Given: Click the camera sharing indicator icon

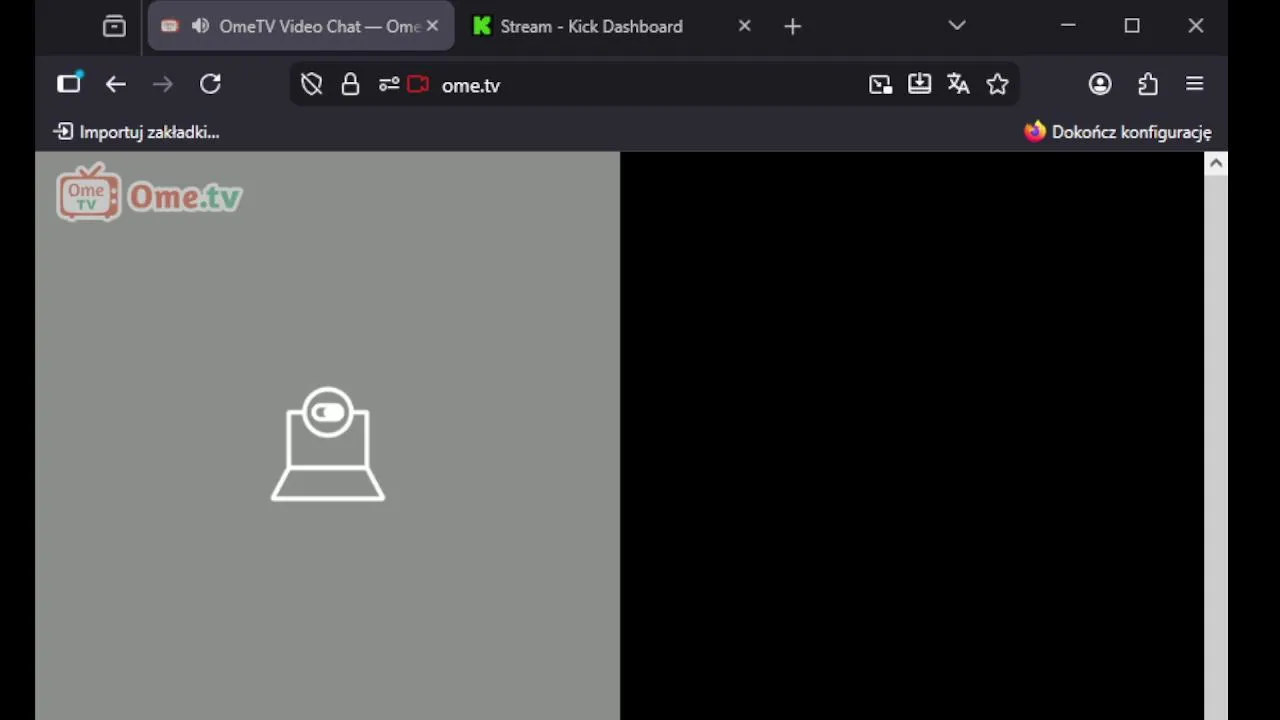Looking at the screenshot, I should pyautogui.click(x=418, y=85).
